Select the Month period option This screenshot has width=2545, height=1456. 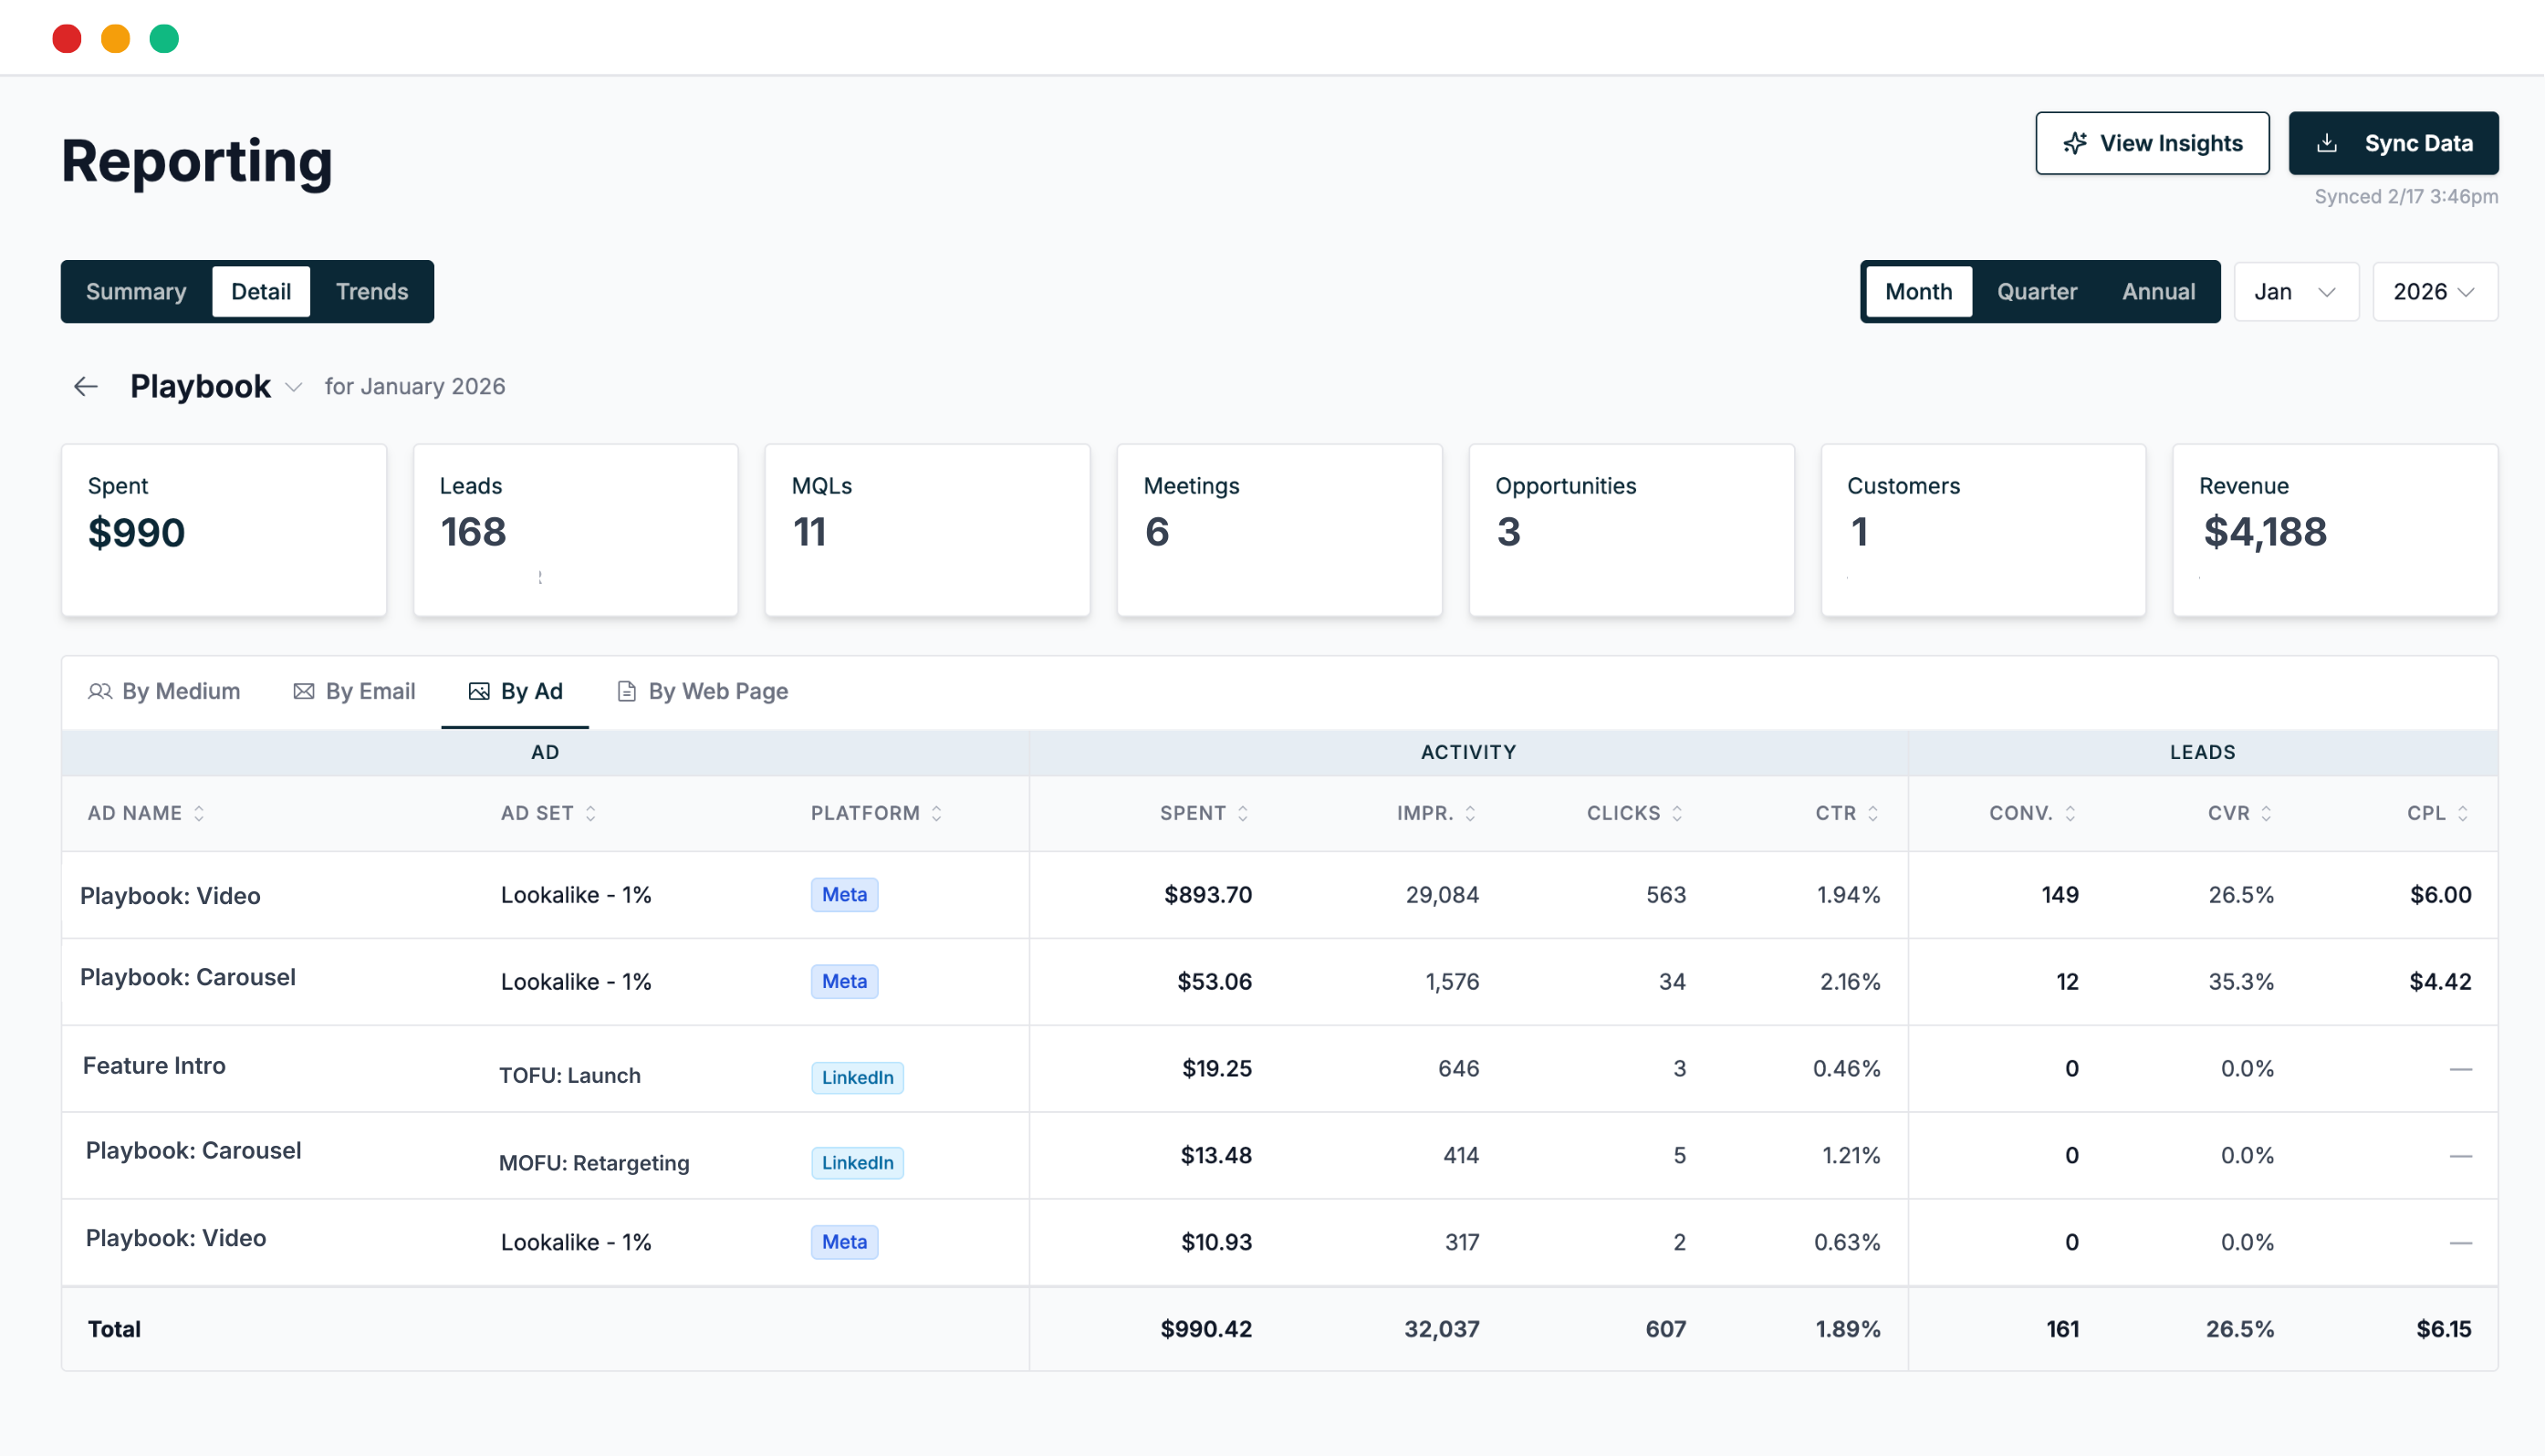[x=1918, y=291]
